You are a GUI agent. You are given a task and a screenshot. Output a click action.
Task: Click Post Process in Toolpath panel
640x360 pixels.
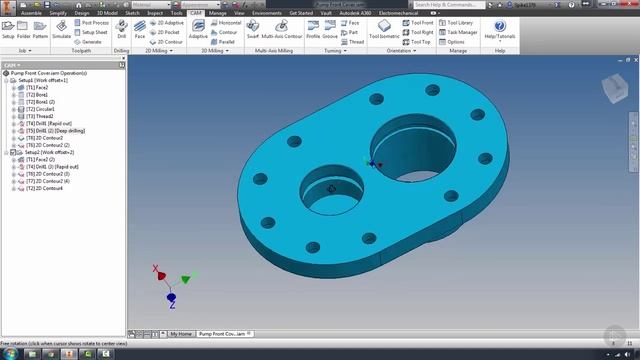click(91, 23)
